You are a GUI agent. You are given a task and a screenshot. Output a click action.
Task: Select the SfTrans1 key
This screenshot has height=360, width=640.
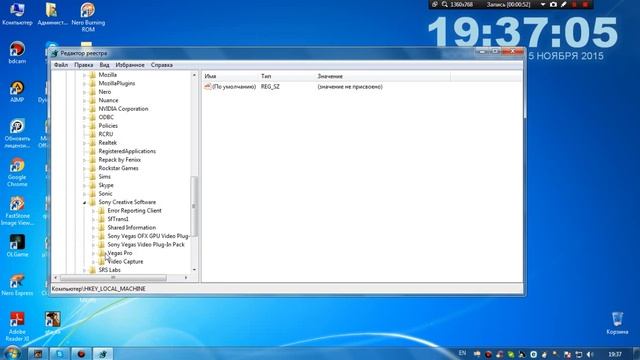tap(118, 219)
